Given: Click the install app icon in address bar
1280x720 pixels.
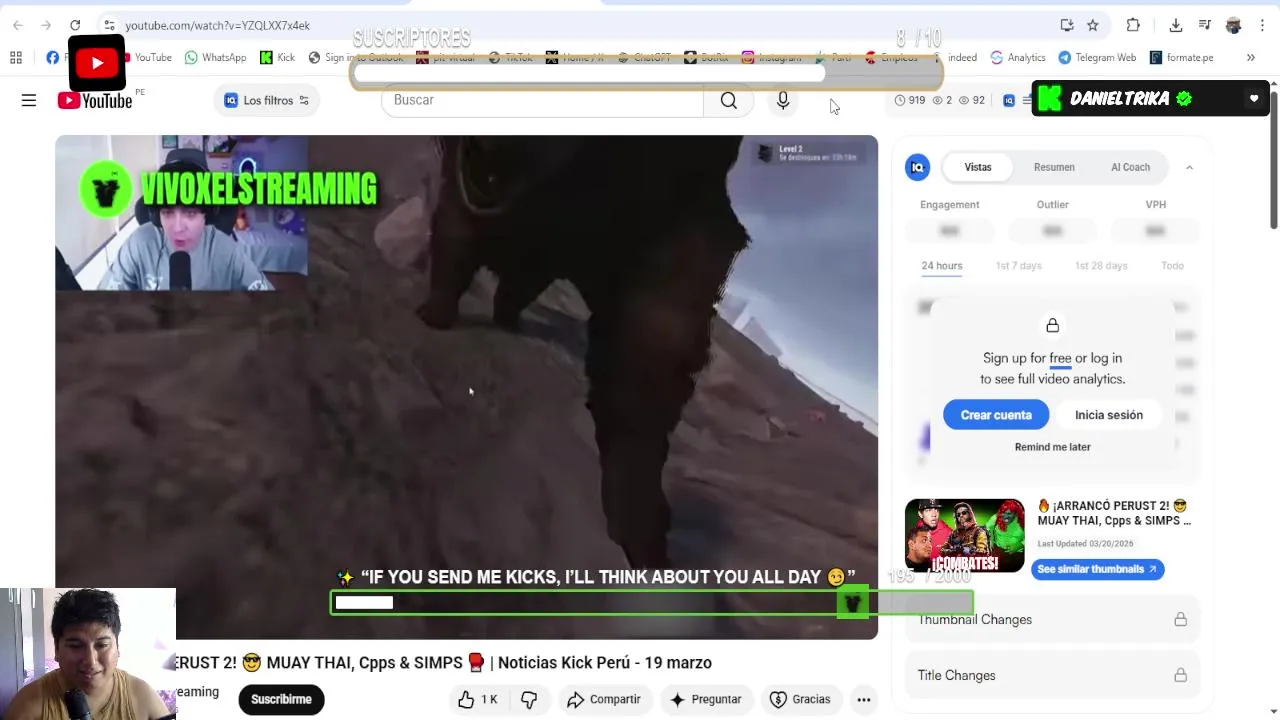Looking at the screenshot, I should 1067,25.
